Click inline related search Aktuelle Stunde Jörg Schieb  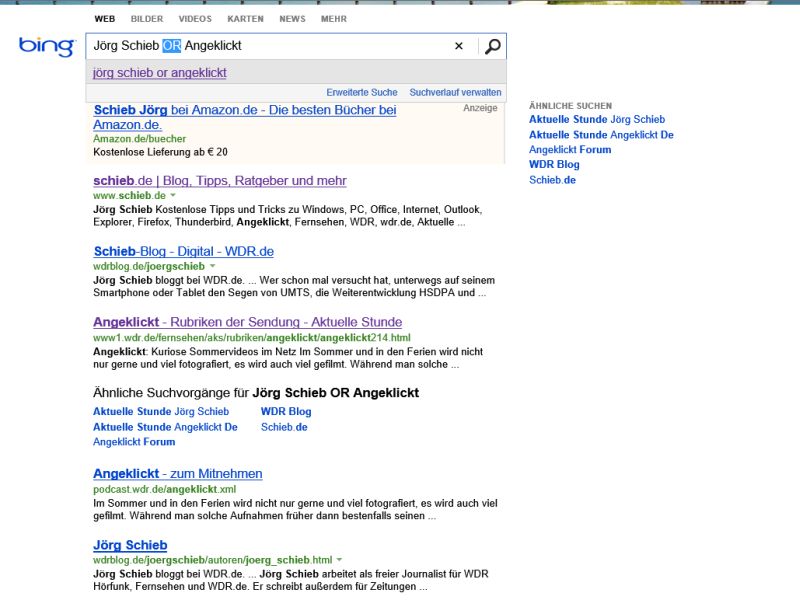tap(161, 411)
